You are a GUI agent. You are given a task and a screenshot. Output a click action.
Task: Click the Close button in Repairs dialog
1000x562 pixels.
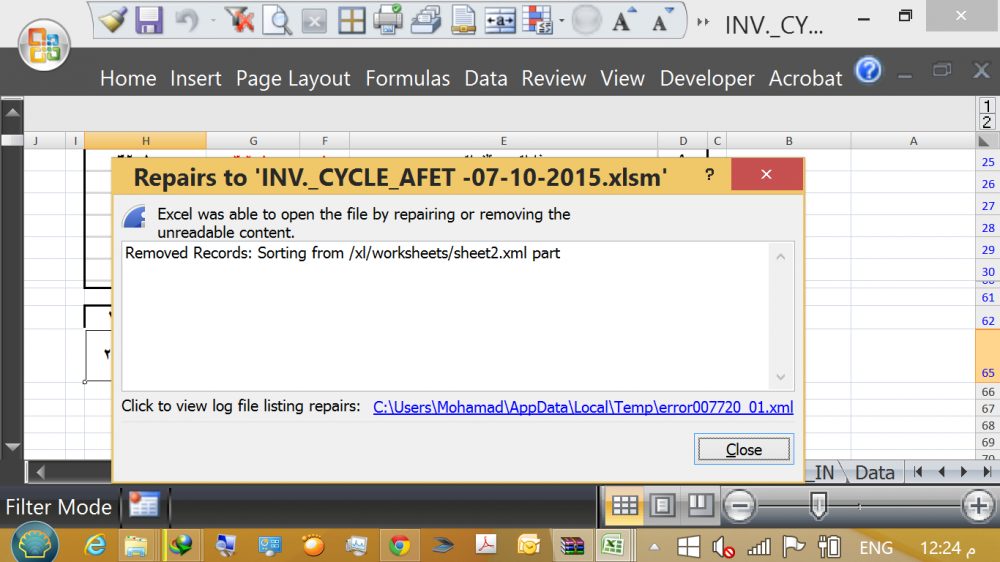click(x=744, y=449)
